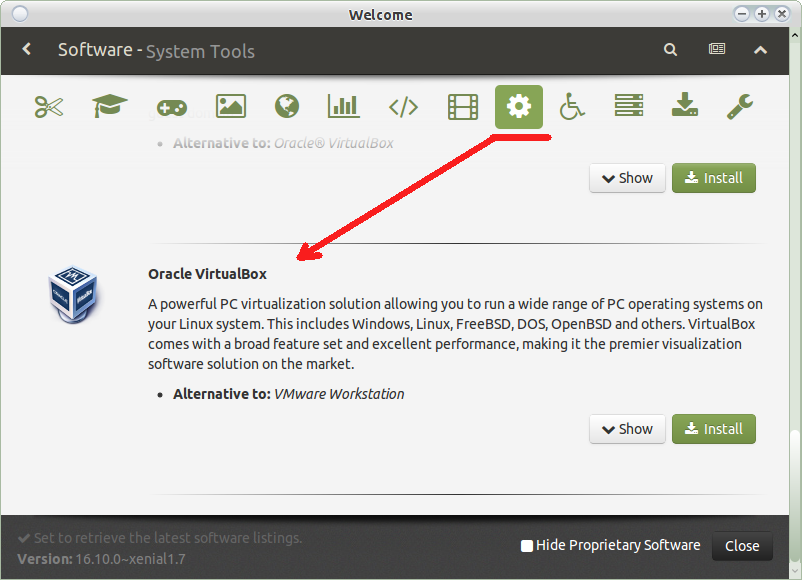Click the Software heading in header
The height and width of the screenshot is (580, 802).
(95, 50)
